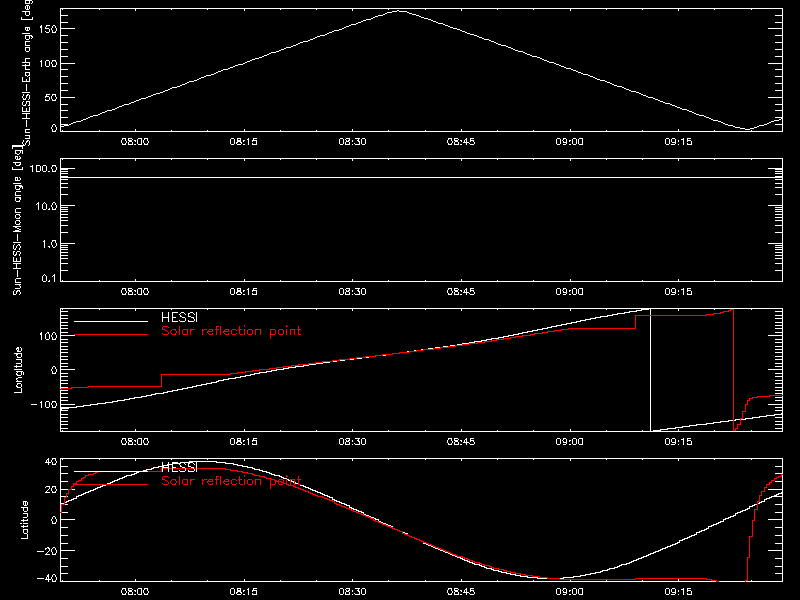Click 08:45 time label under Longitude plot
800x600 pixels.
coord(461,441)
